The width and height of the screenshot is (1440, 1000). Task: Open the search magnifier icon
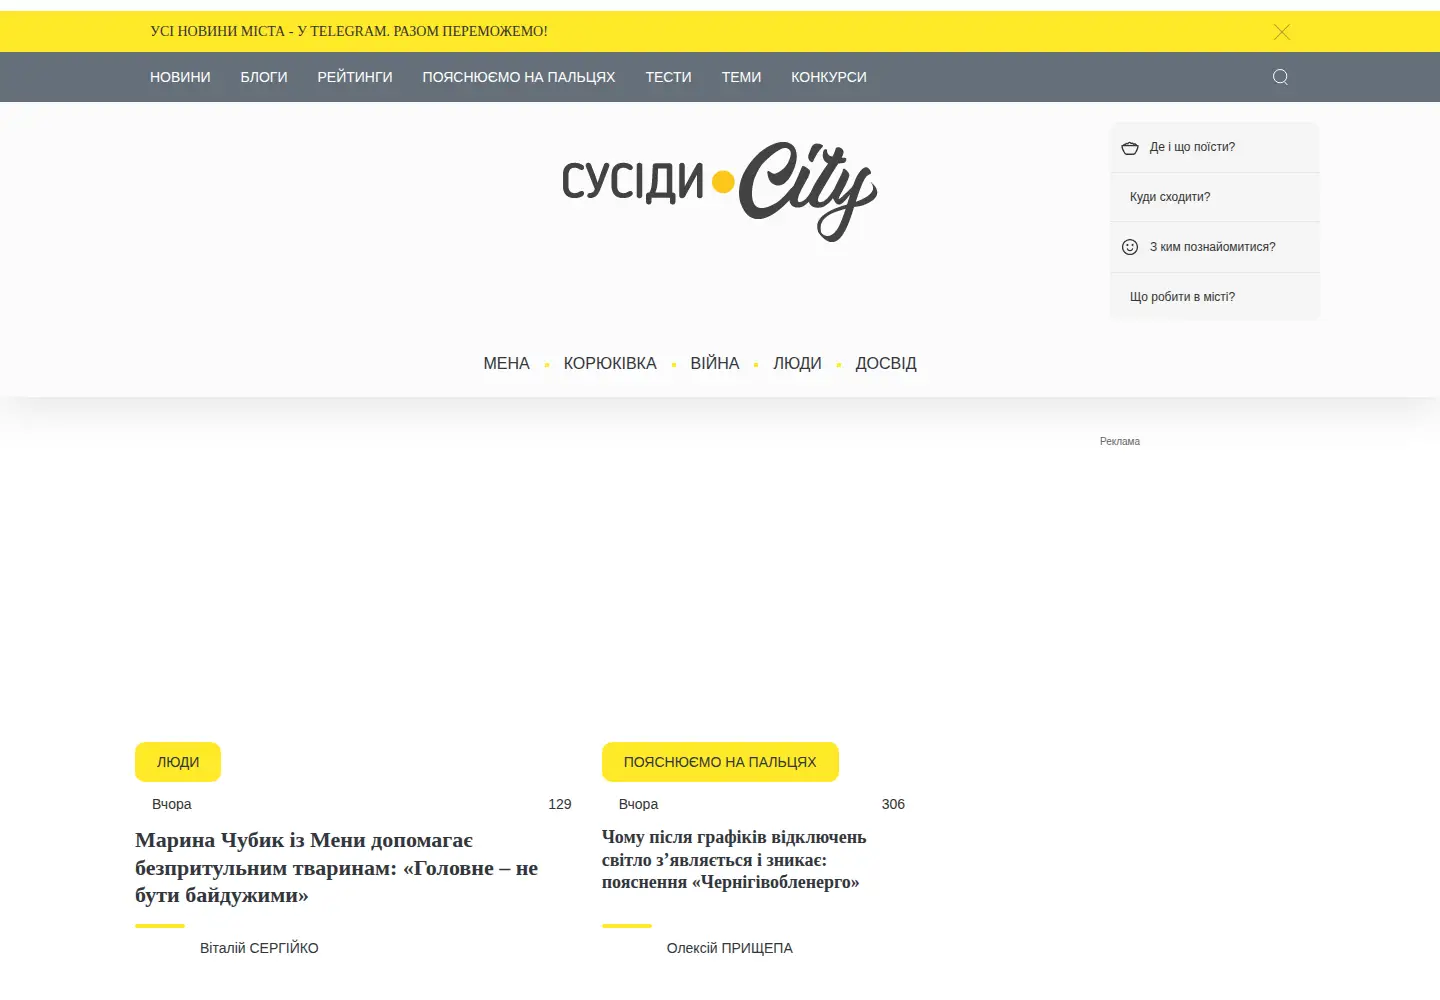point(1280,77)
